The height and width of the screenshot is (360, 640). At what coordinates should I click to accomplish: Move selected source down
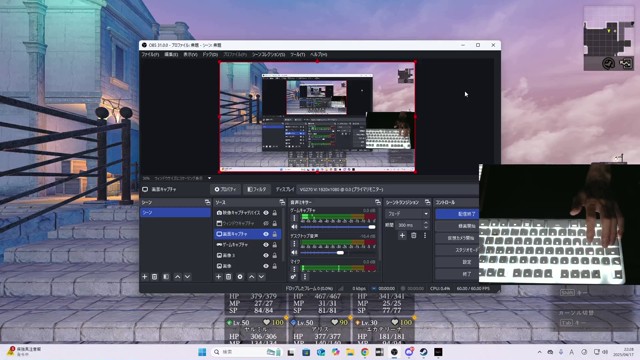click(262, 277)
